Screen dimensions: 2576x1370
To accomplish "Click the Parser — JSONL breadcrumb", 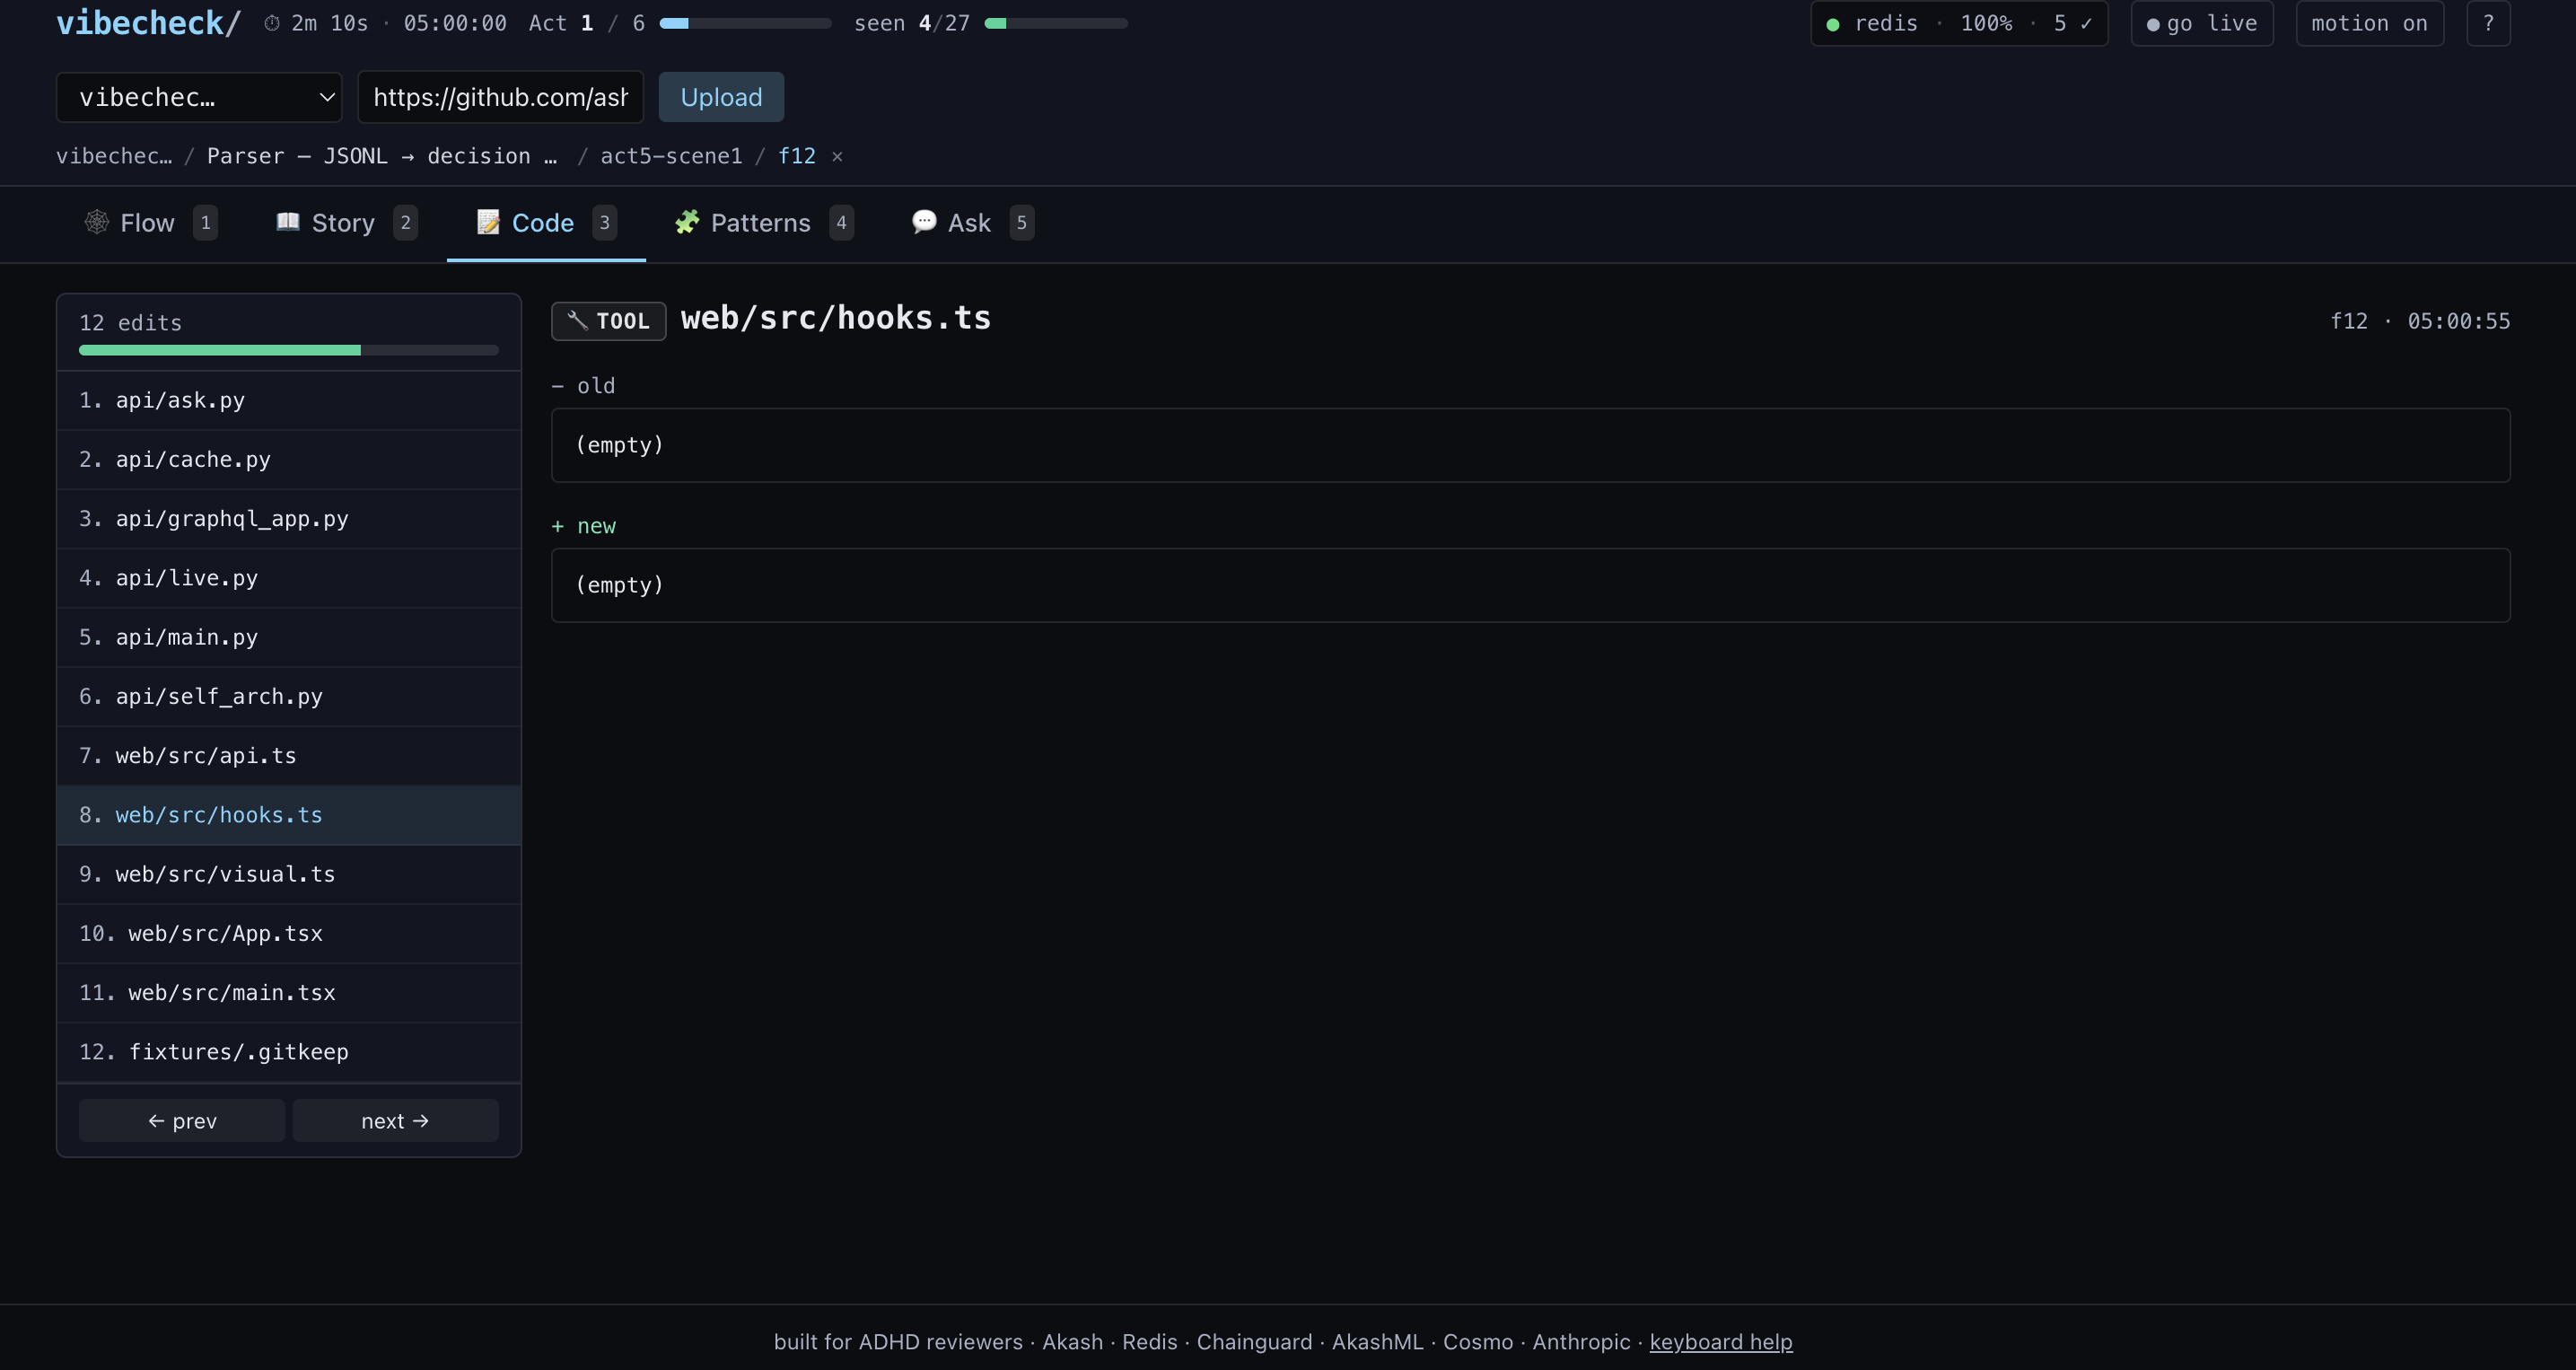I will point(382,156).
